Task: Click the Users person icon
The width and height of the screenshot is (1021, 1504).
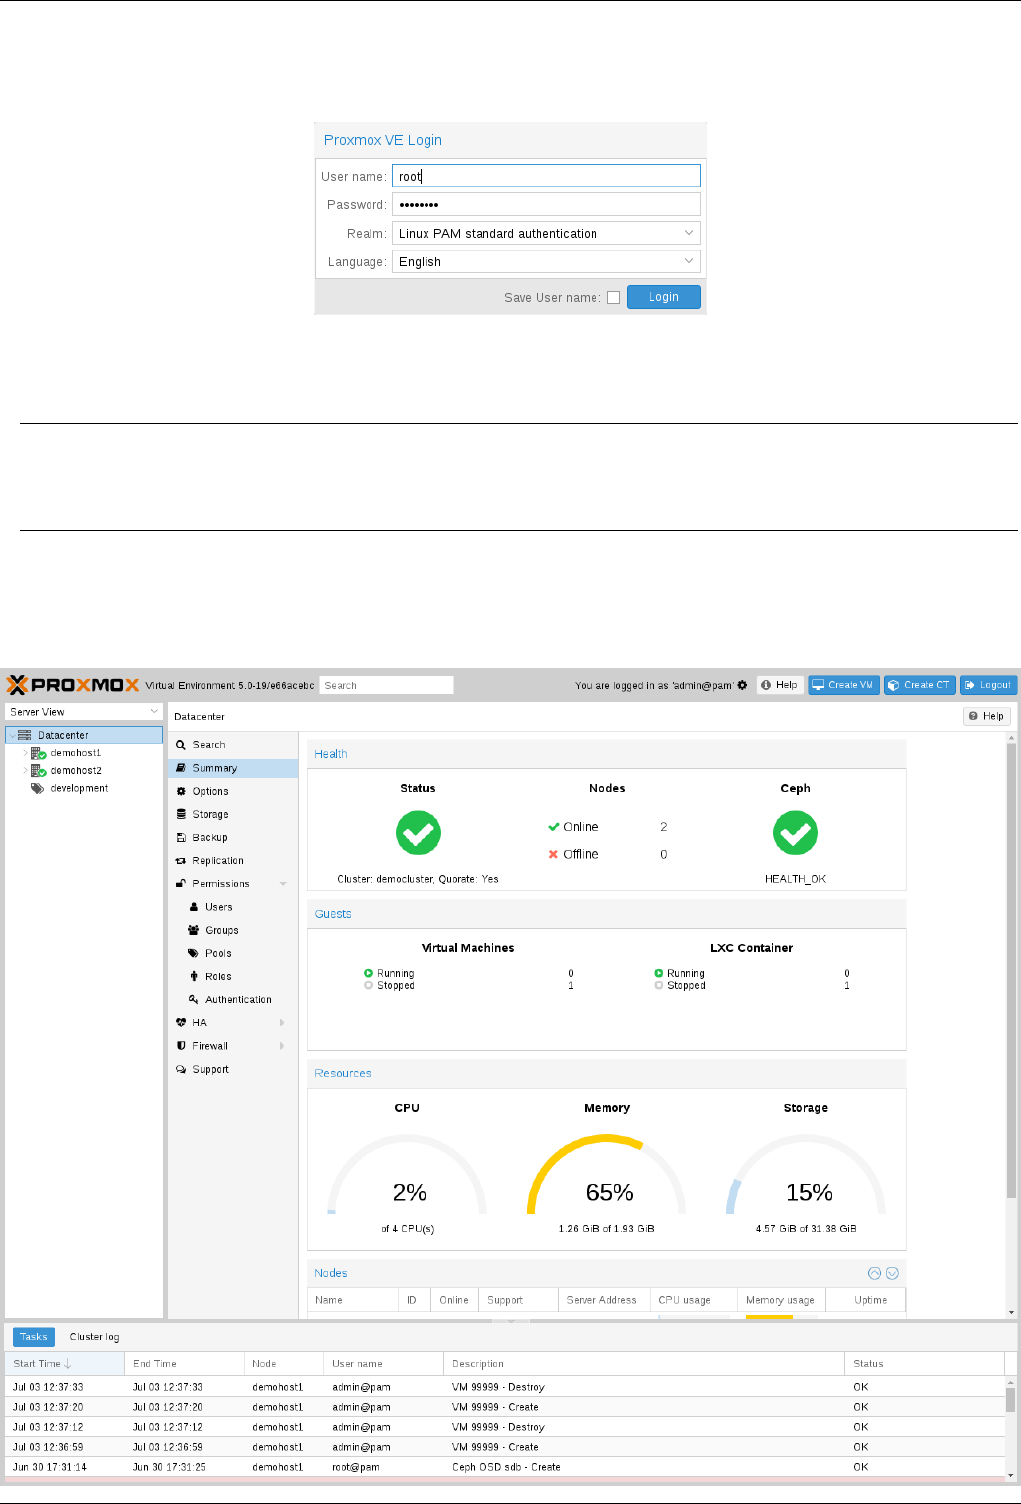Action: click(x=194, y=907)
